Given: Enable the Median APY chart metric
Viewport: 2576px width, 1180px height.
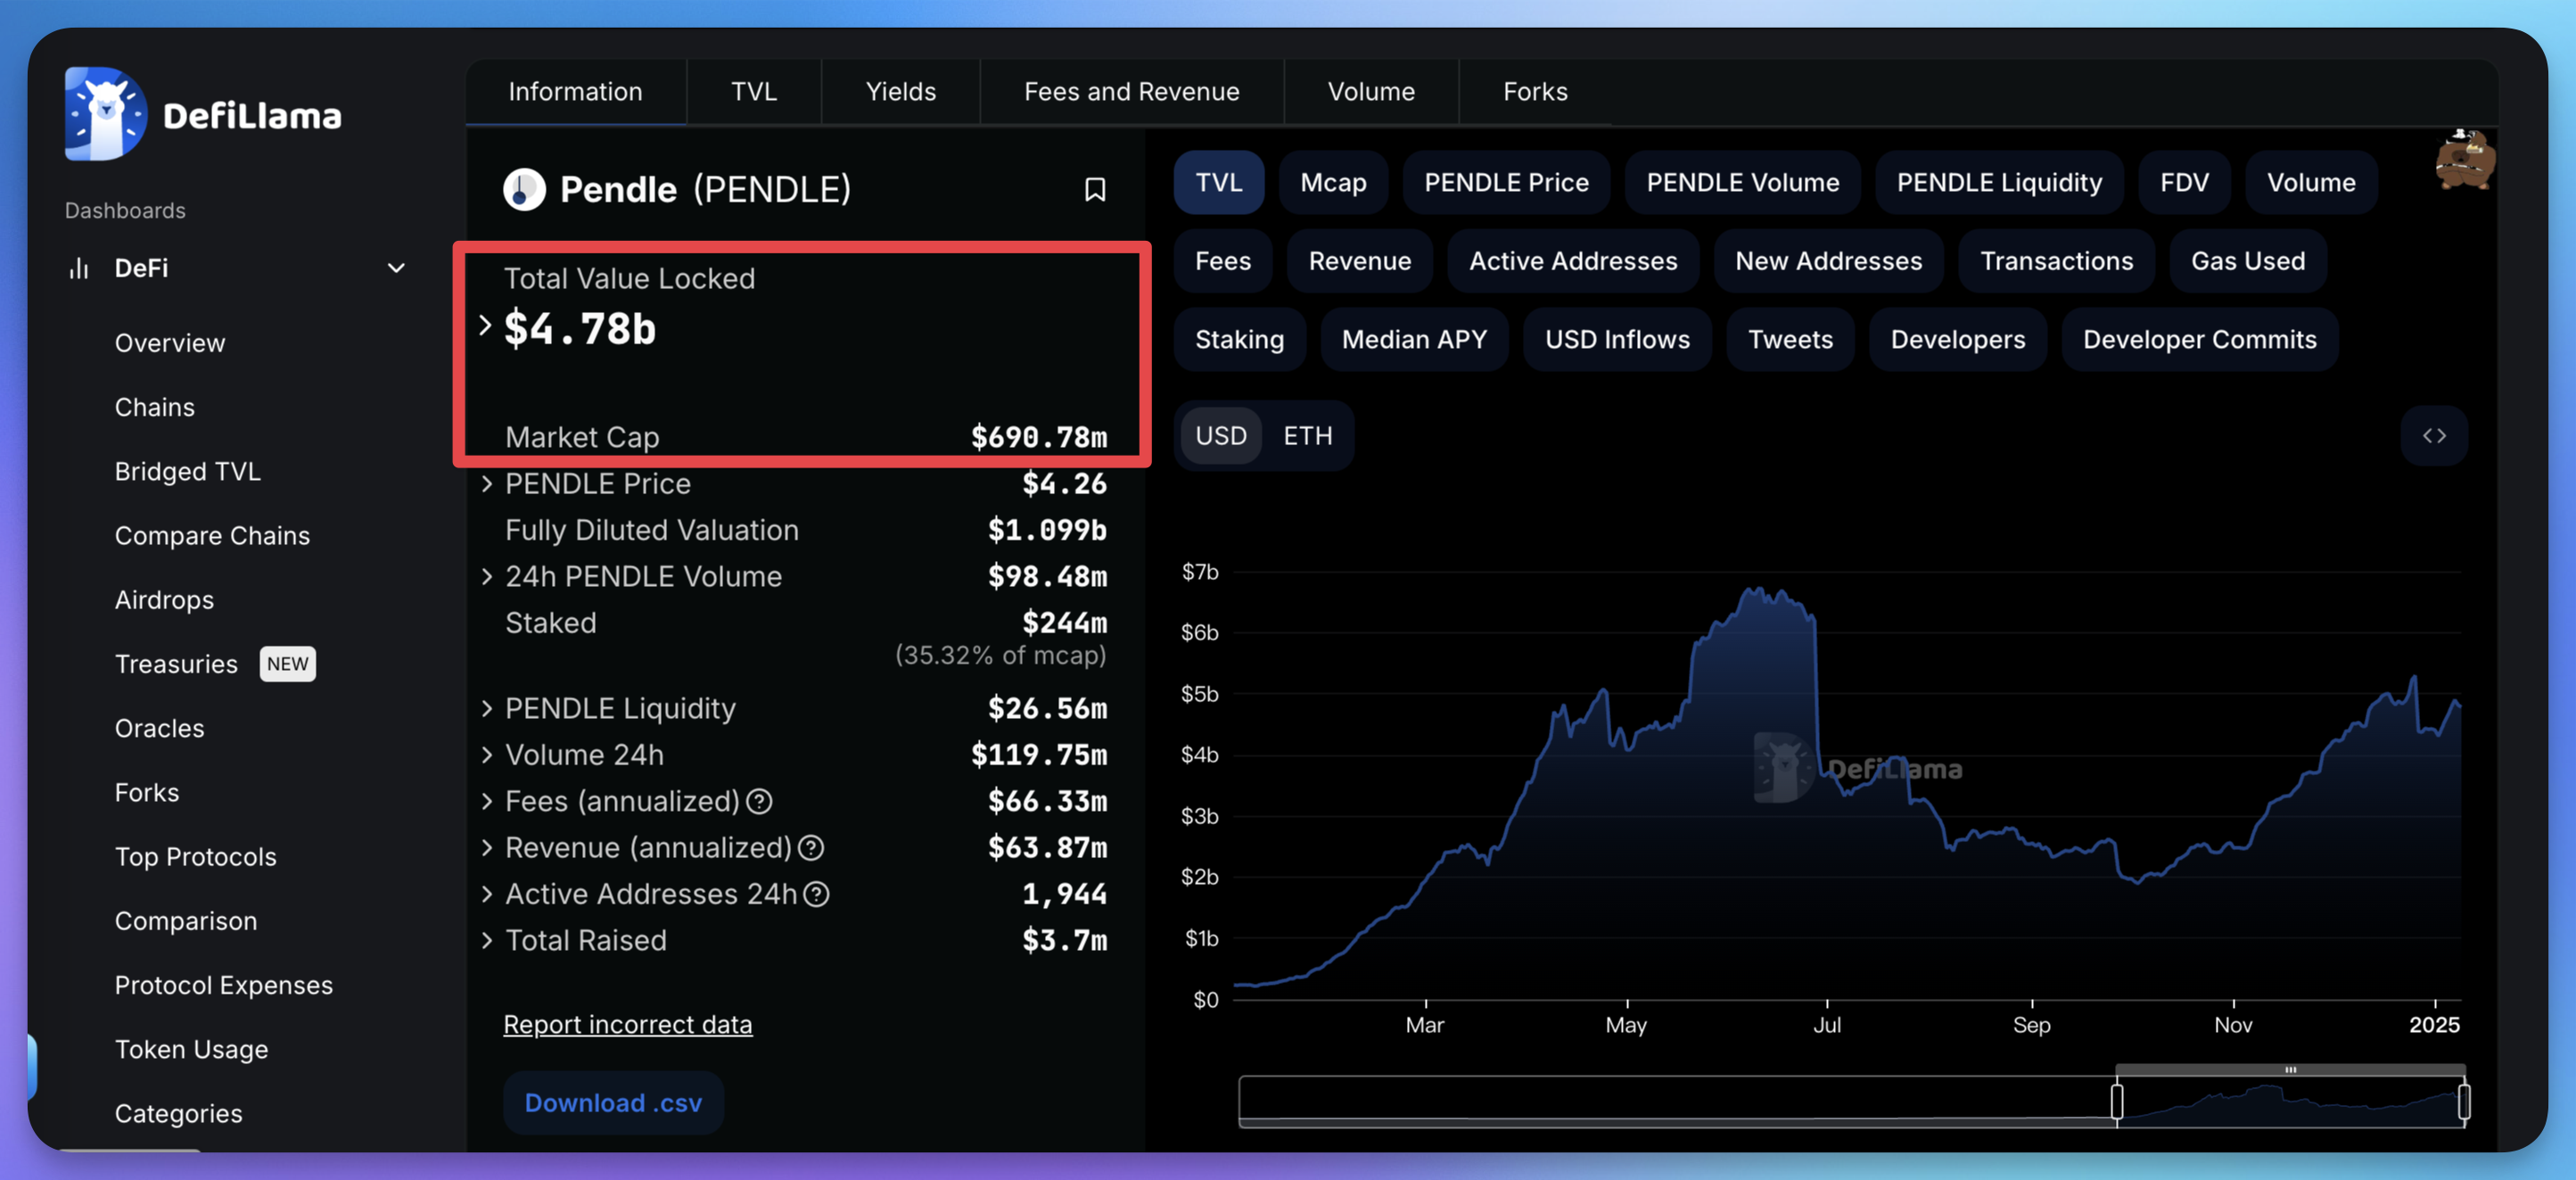Looking at the screenshot, I should (x=1414, y=340).
